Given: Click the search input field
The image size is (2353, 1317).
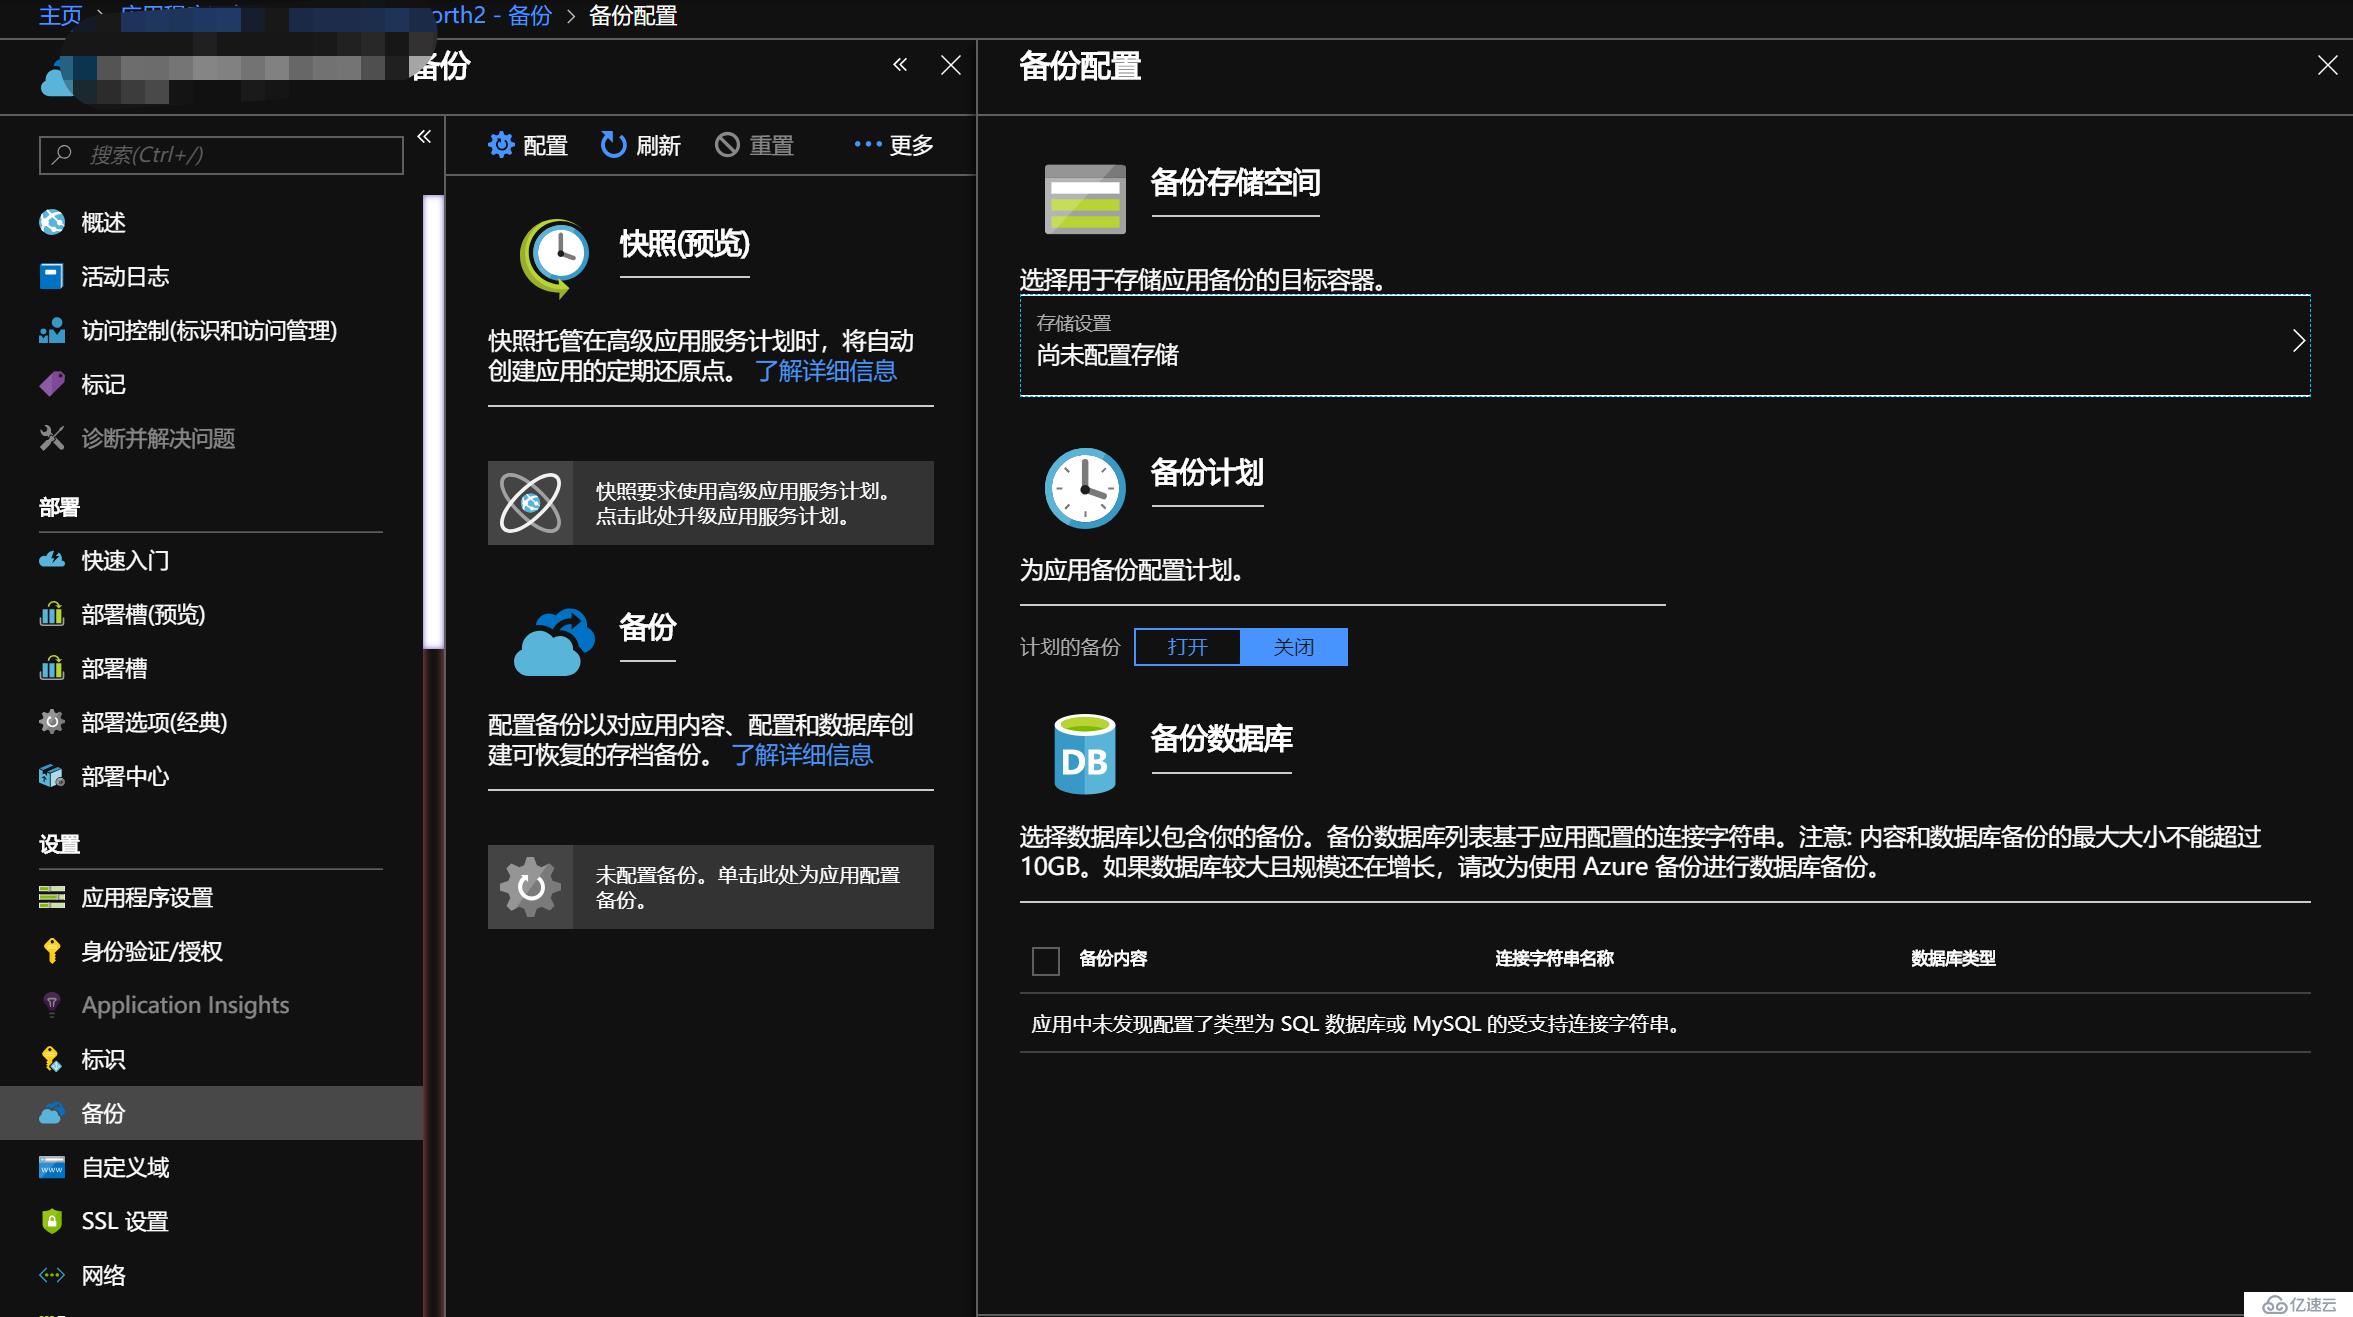Looking at the screenshot, I should coord(218,154).
